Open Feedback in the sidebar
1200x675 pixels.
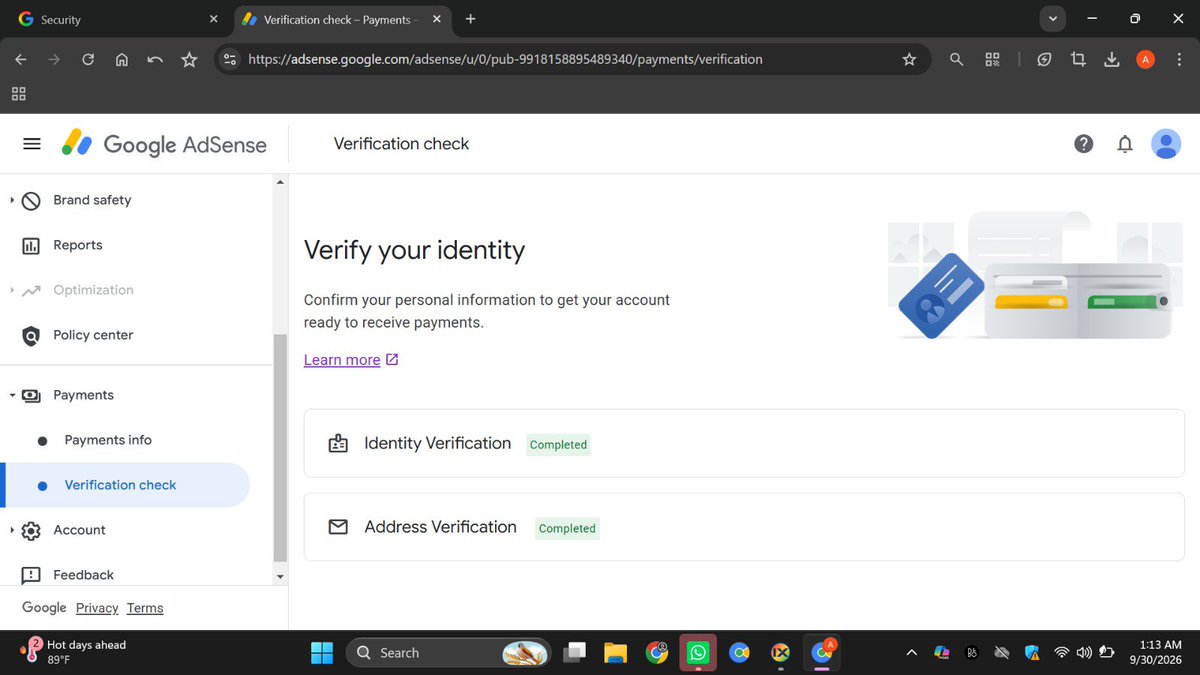pyautogui.click(x=83, y=575)
